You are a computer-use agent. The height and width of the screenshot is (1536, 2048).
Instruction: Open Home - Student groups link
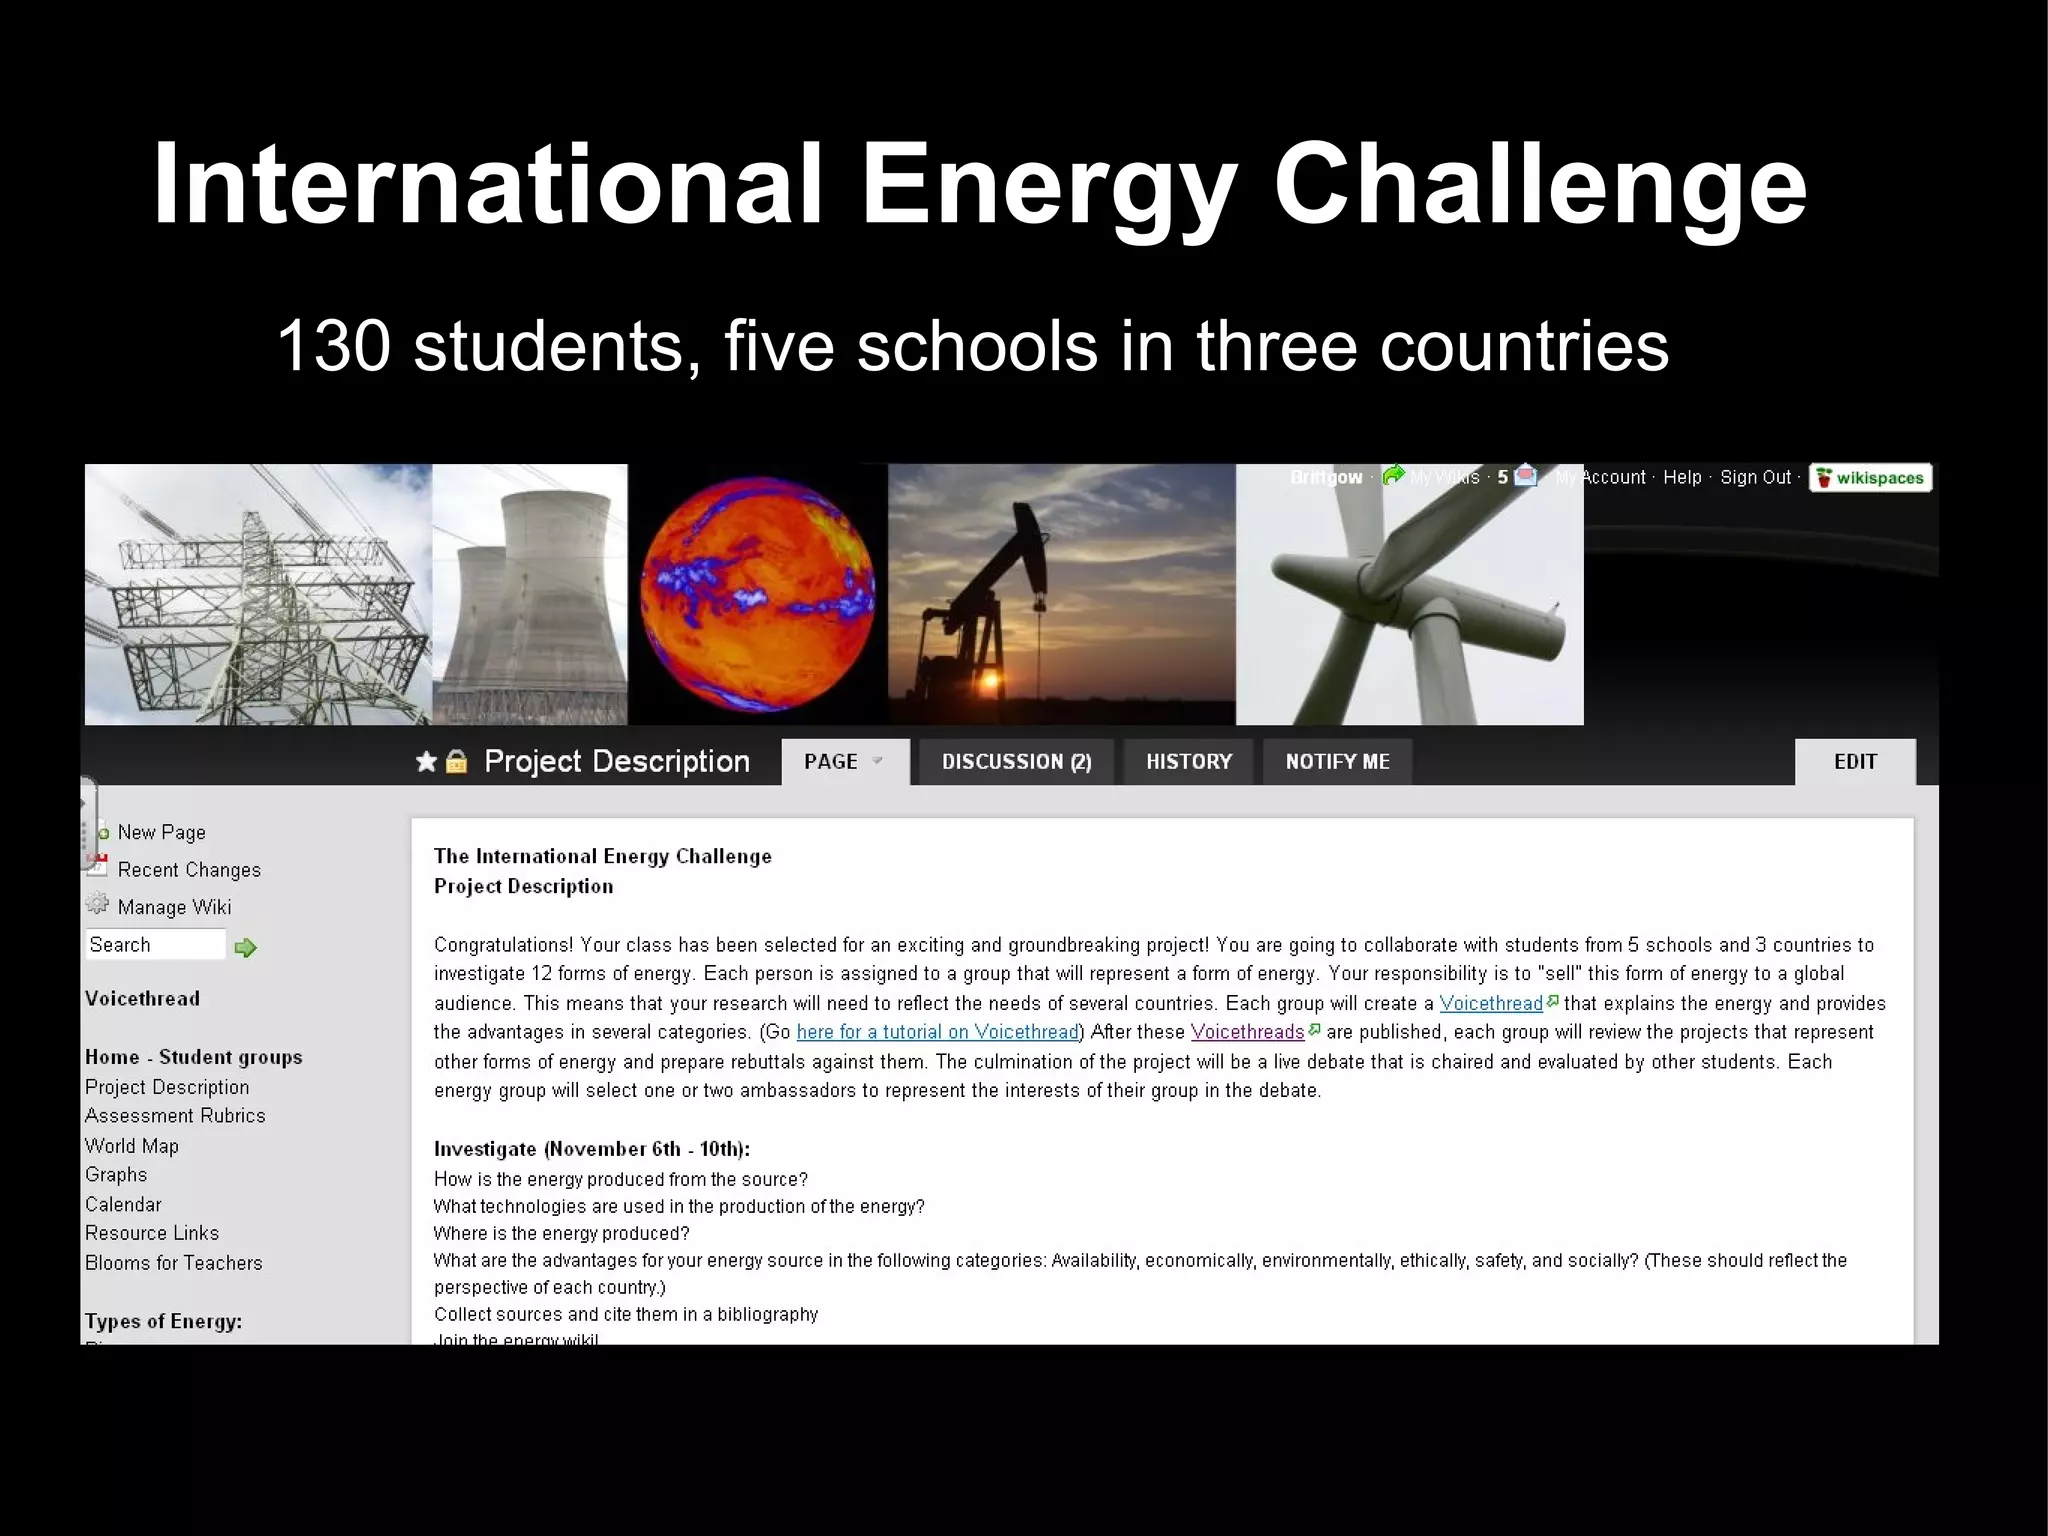(194, 1057)
